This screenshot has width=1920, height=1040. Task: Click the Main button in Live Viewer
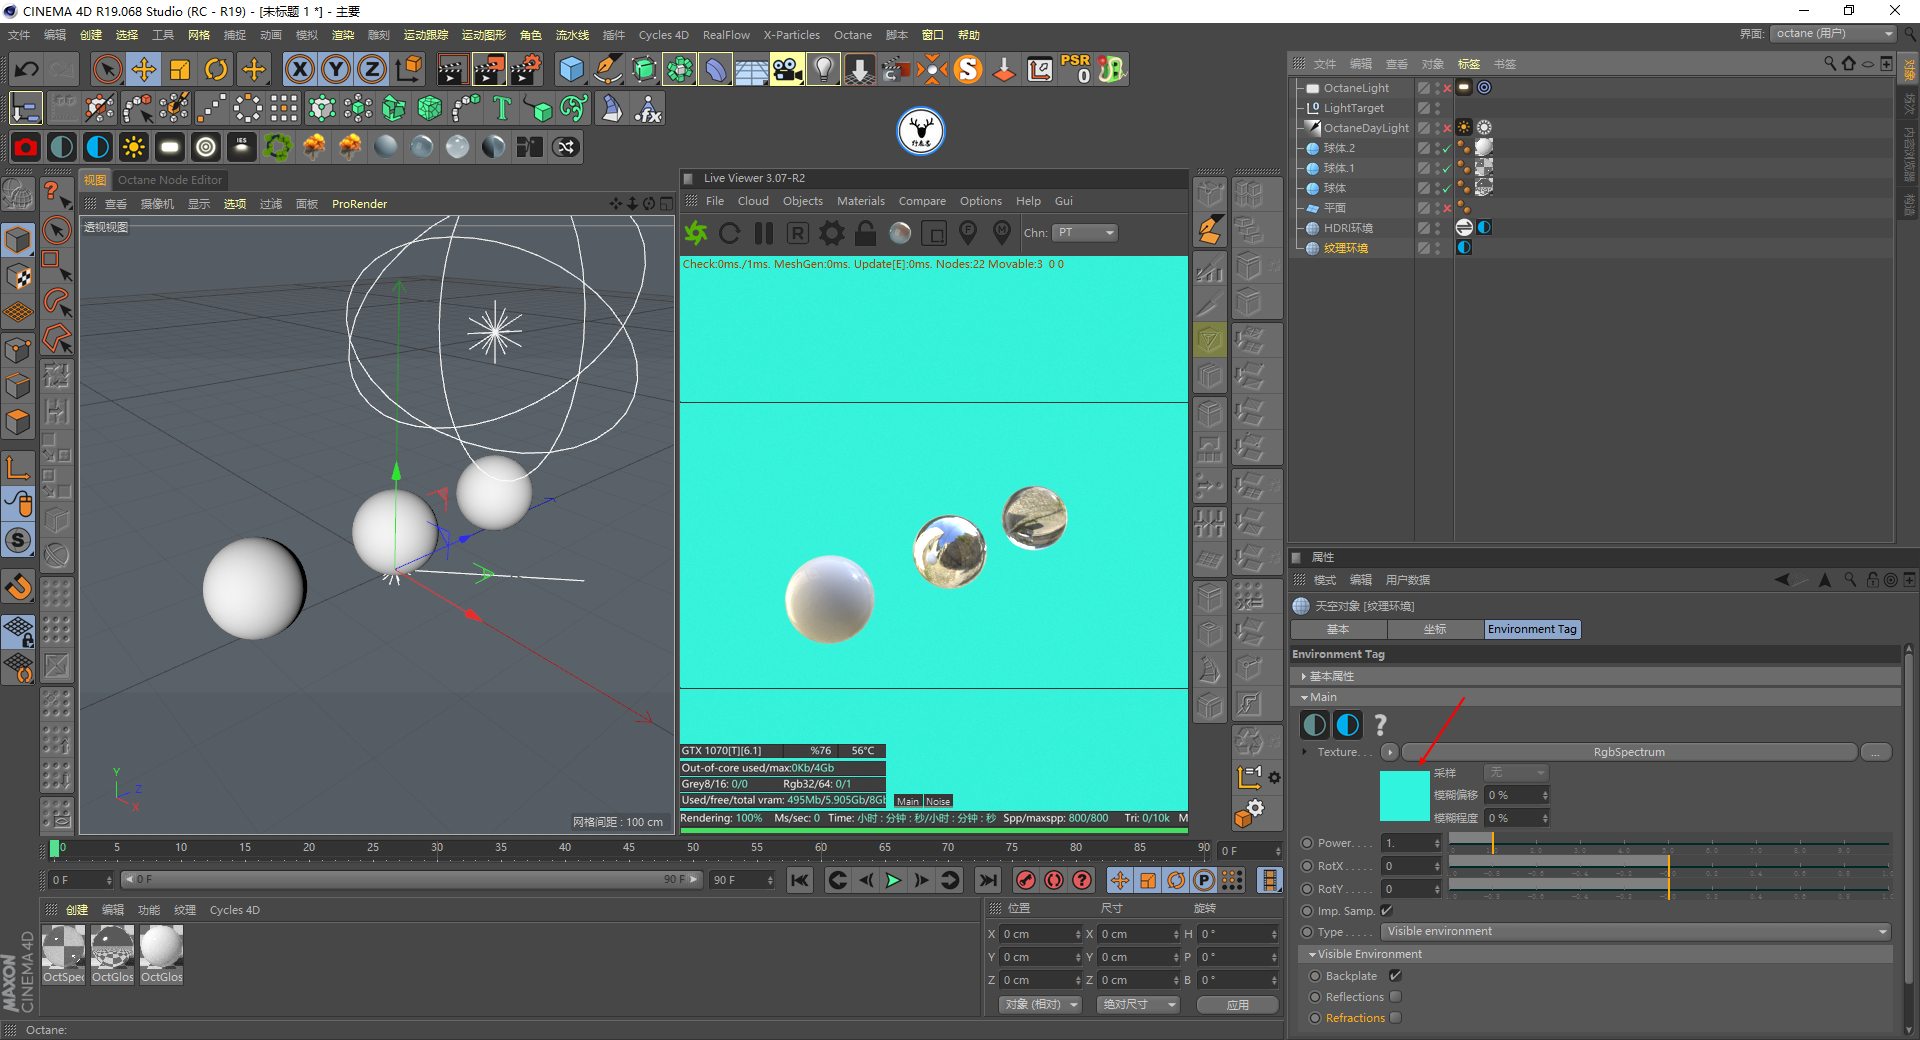(908, 801)
